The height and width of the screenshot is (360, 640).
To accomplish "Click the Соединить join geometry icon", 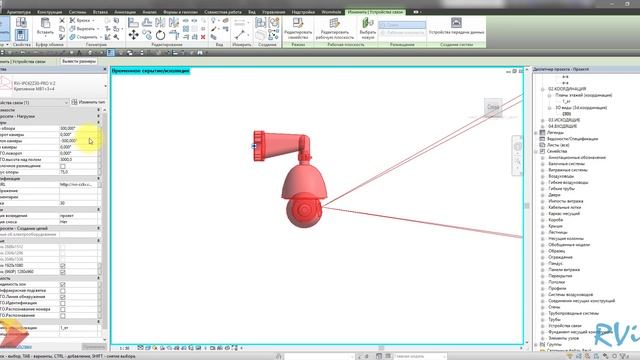I will click(72, 37).
